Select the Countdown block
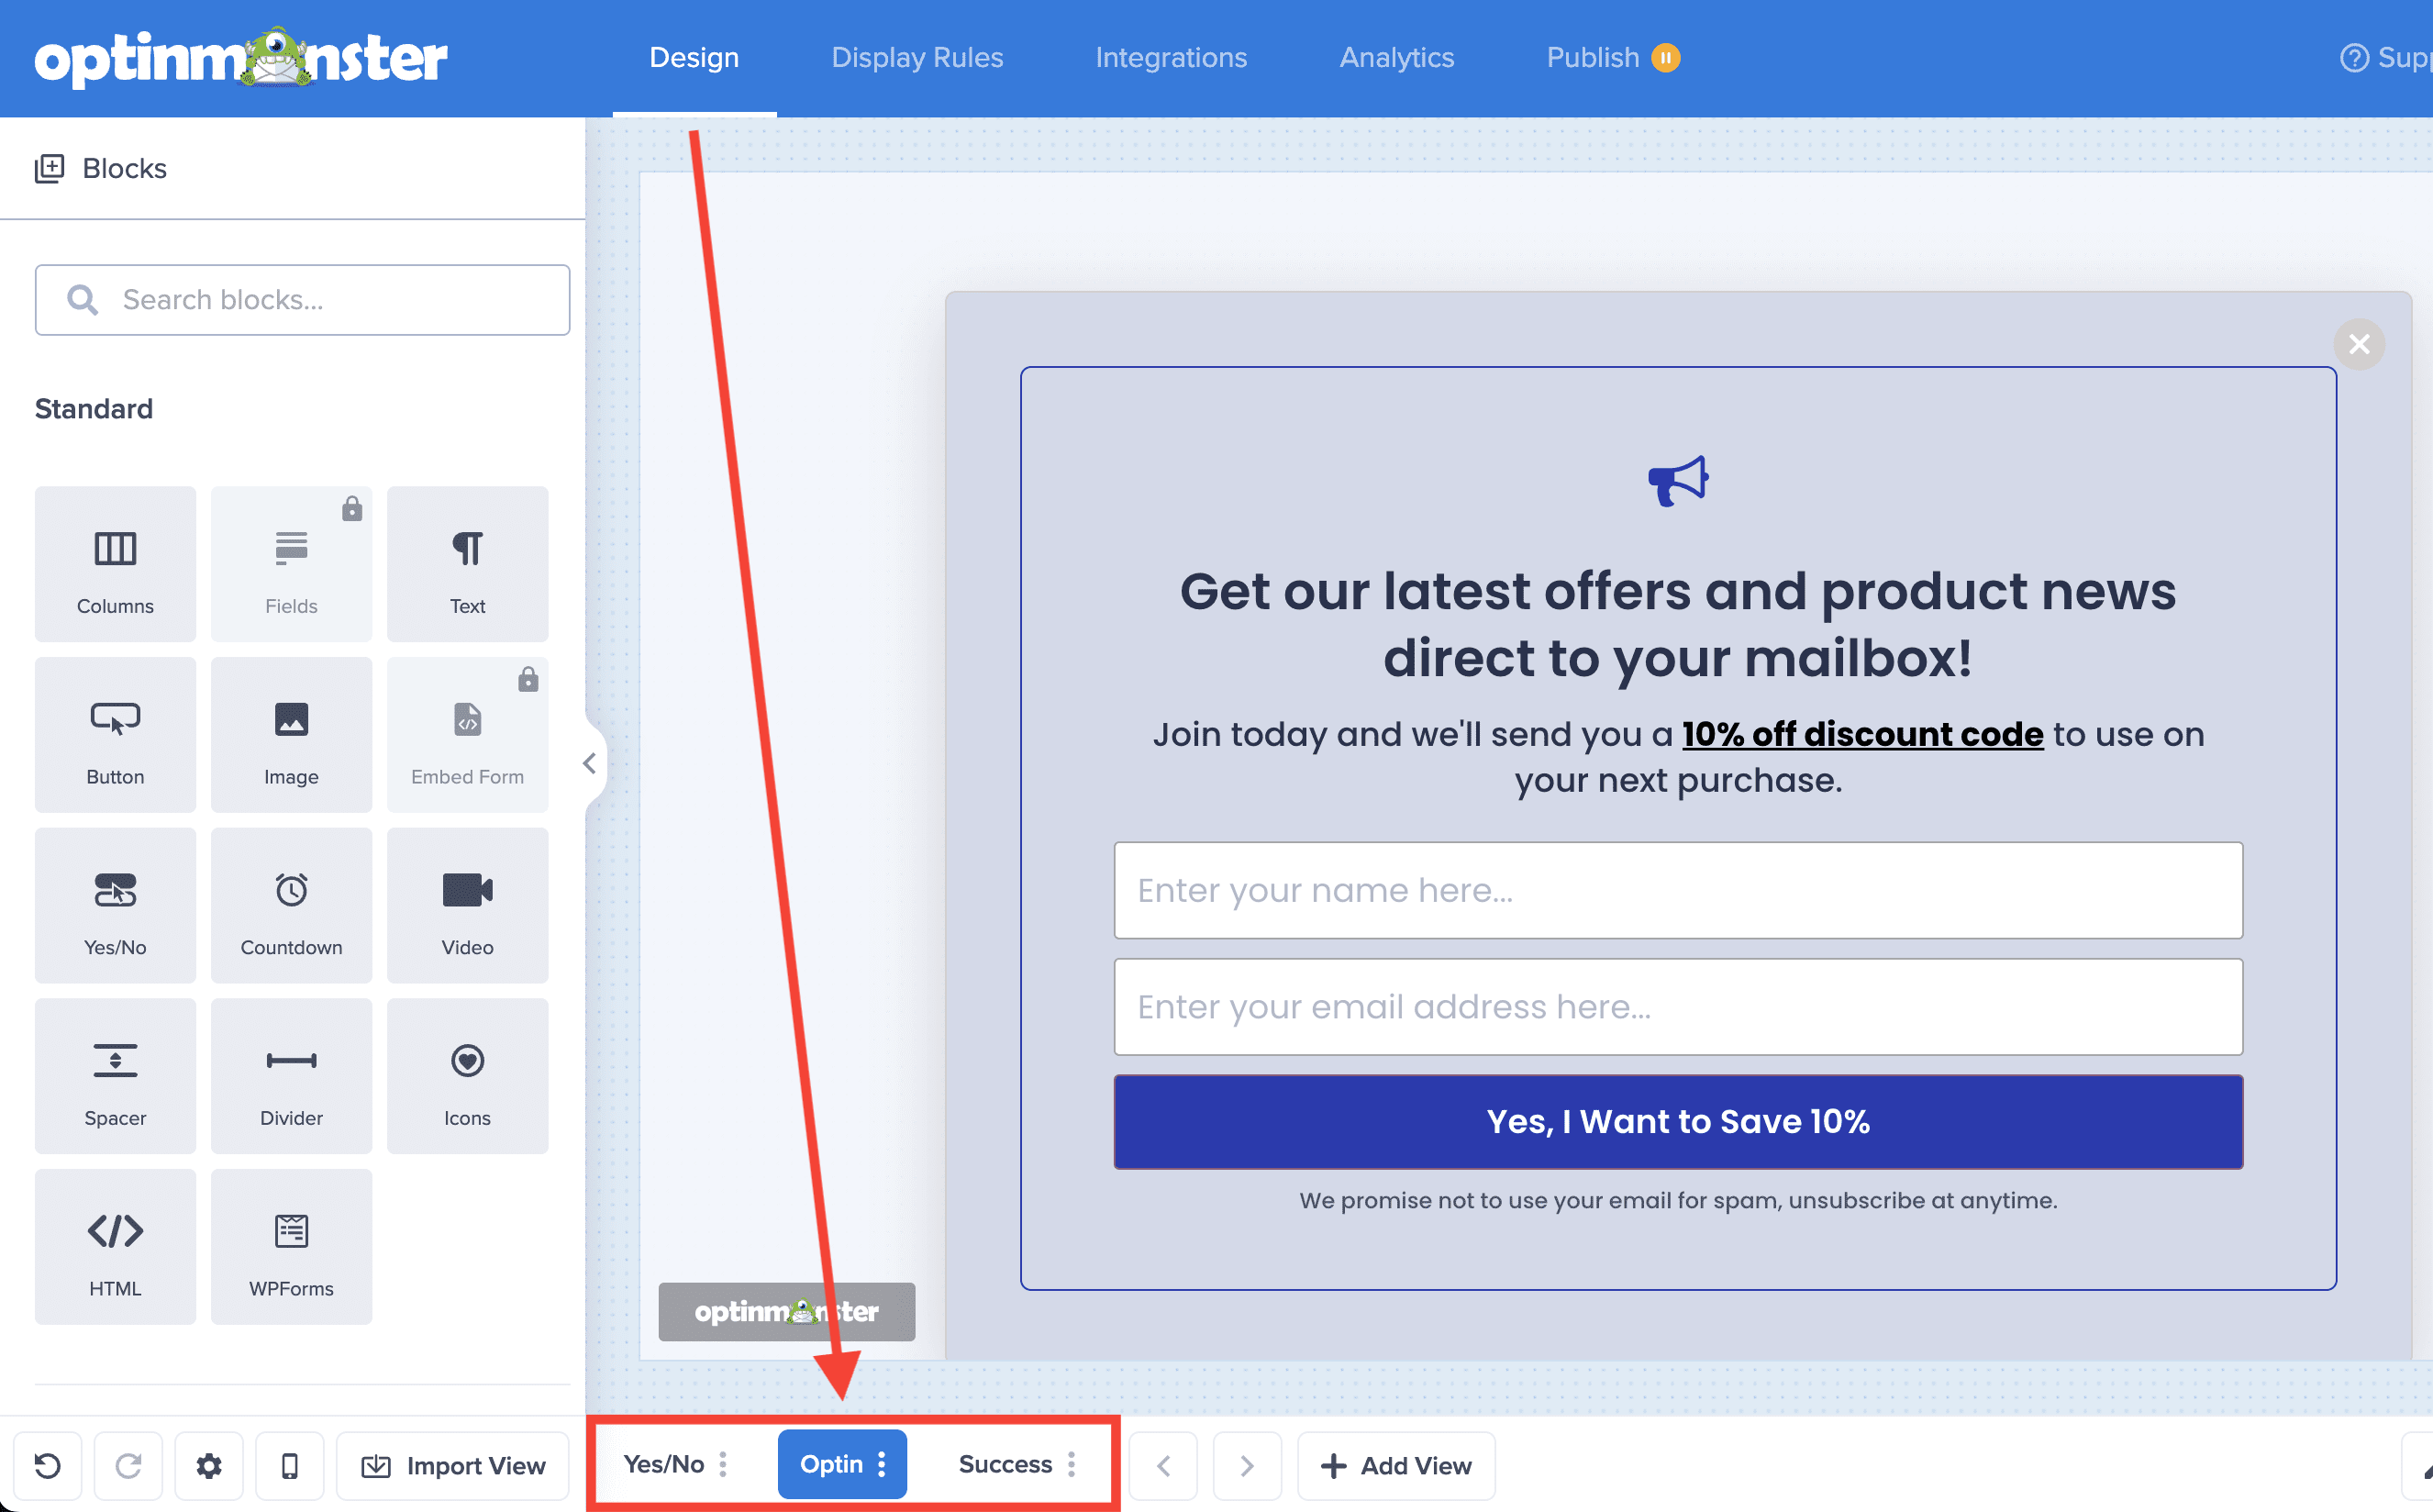This screenshot has height=1512, width=2433. point(291,905)
